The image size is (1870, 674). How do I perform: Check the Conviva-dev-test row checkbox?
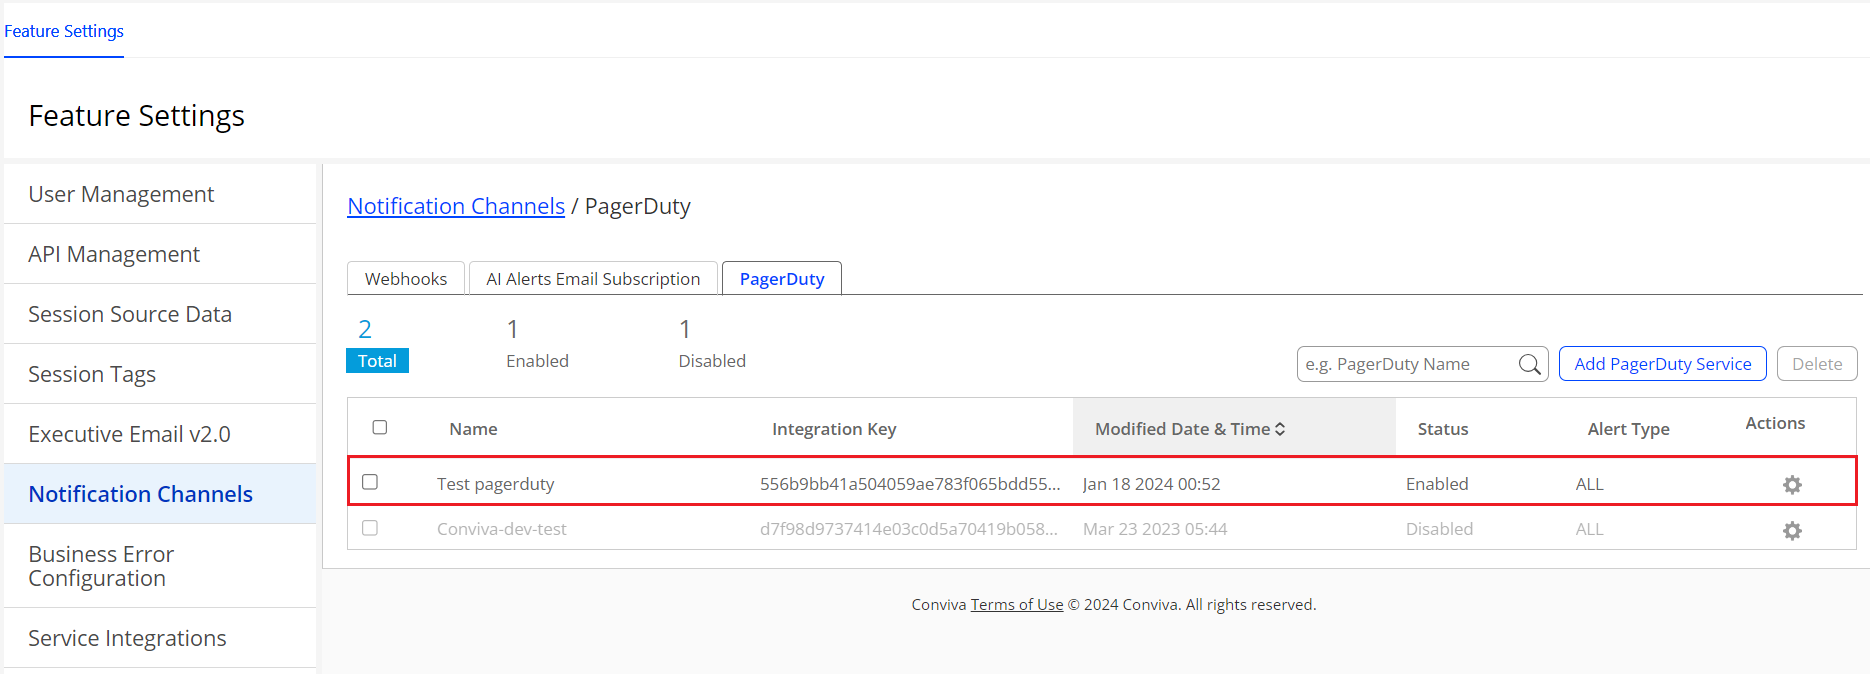370,528
